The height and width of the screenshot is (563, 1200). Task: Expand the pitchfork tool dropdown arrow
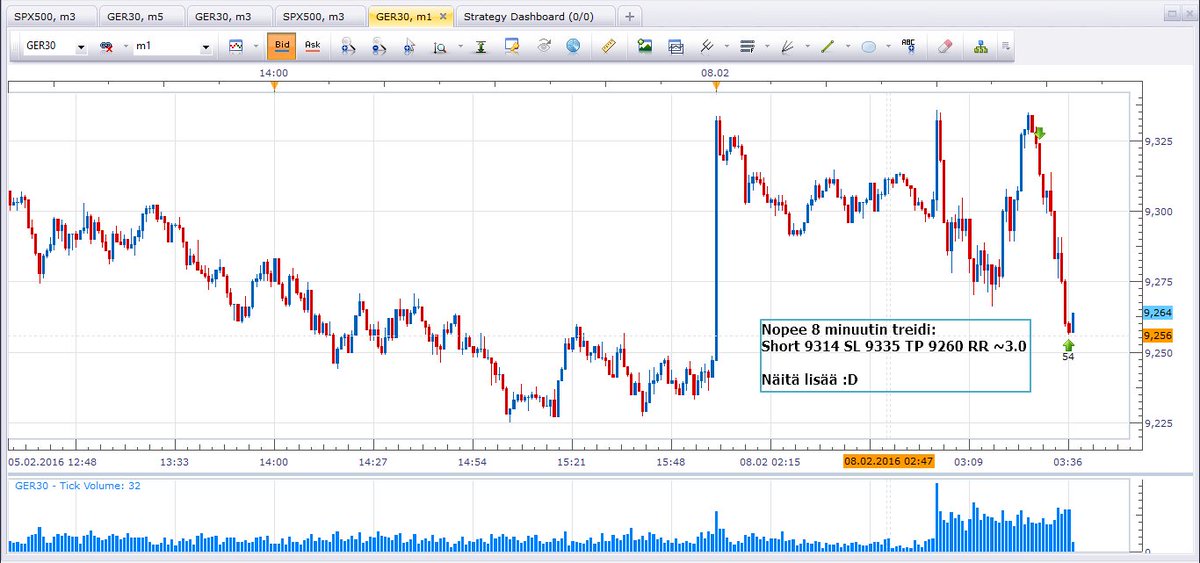(725, 46)
